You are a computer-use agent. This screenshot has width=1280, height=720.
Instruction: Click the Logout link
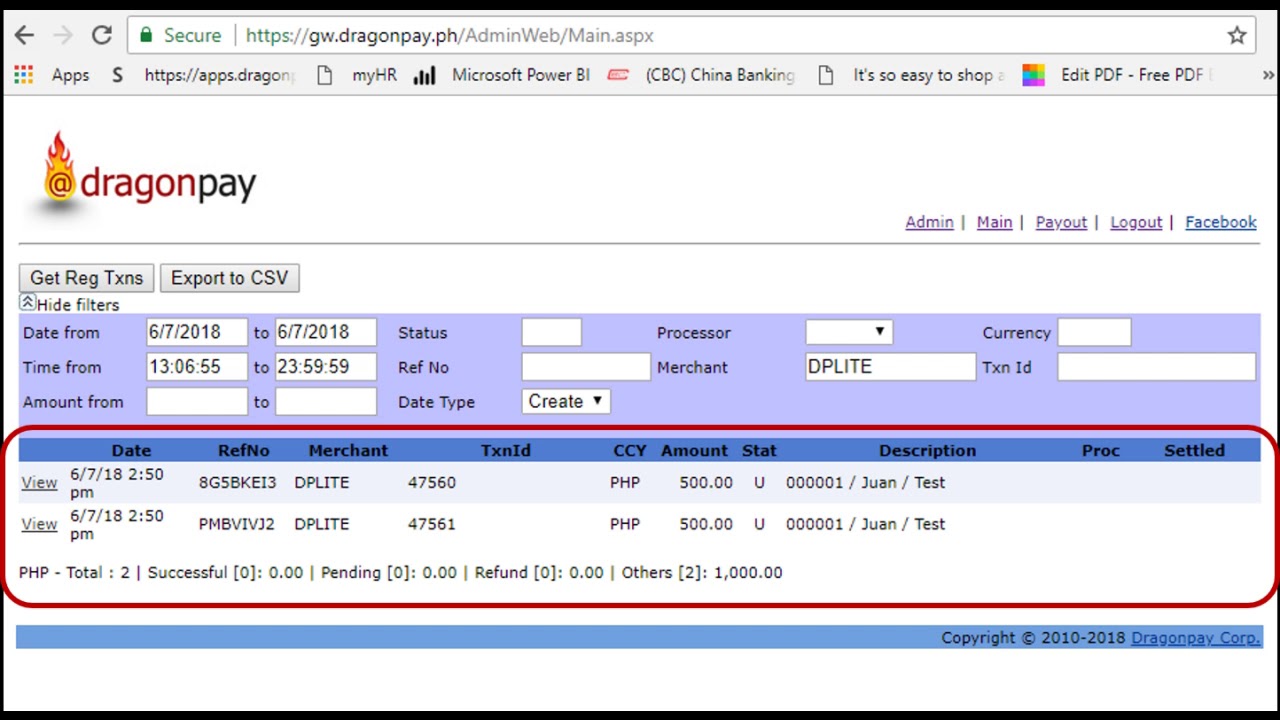(1136, 222)
